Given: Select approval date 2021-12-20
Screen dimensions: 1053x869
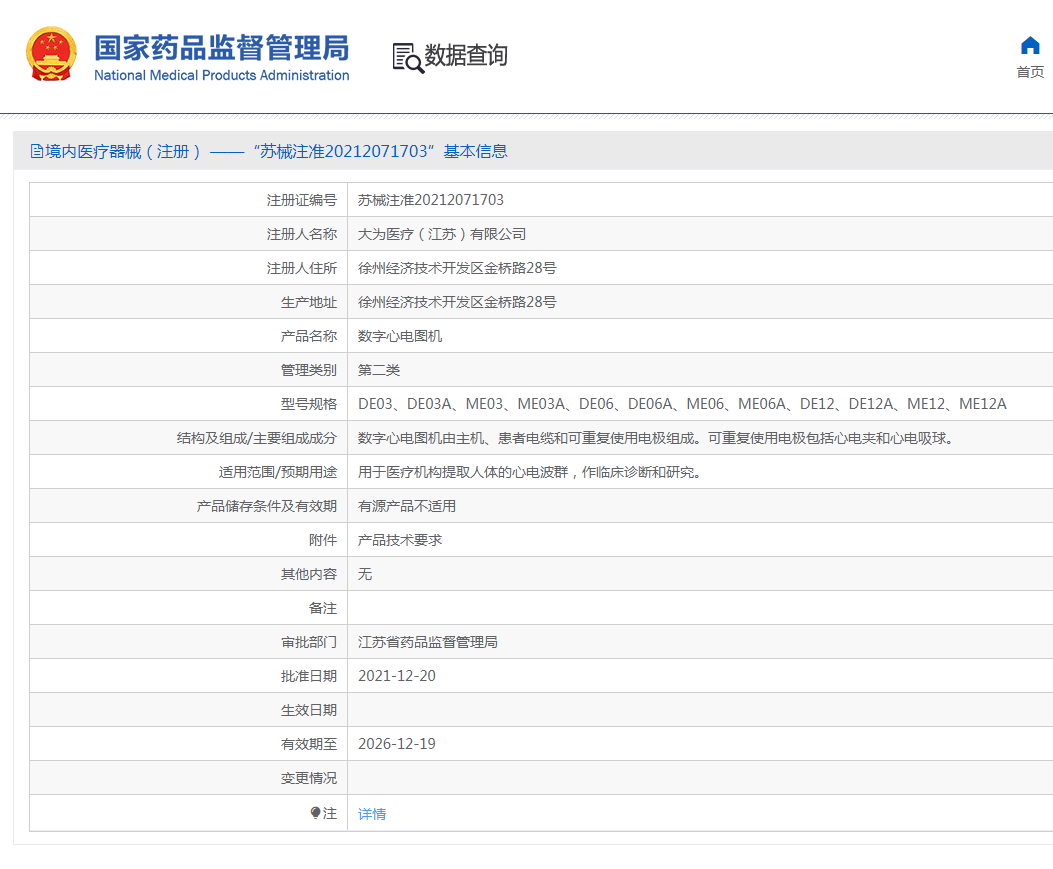Looking at the screenshot, I should pyautogui.click(x=397, y=676).
